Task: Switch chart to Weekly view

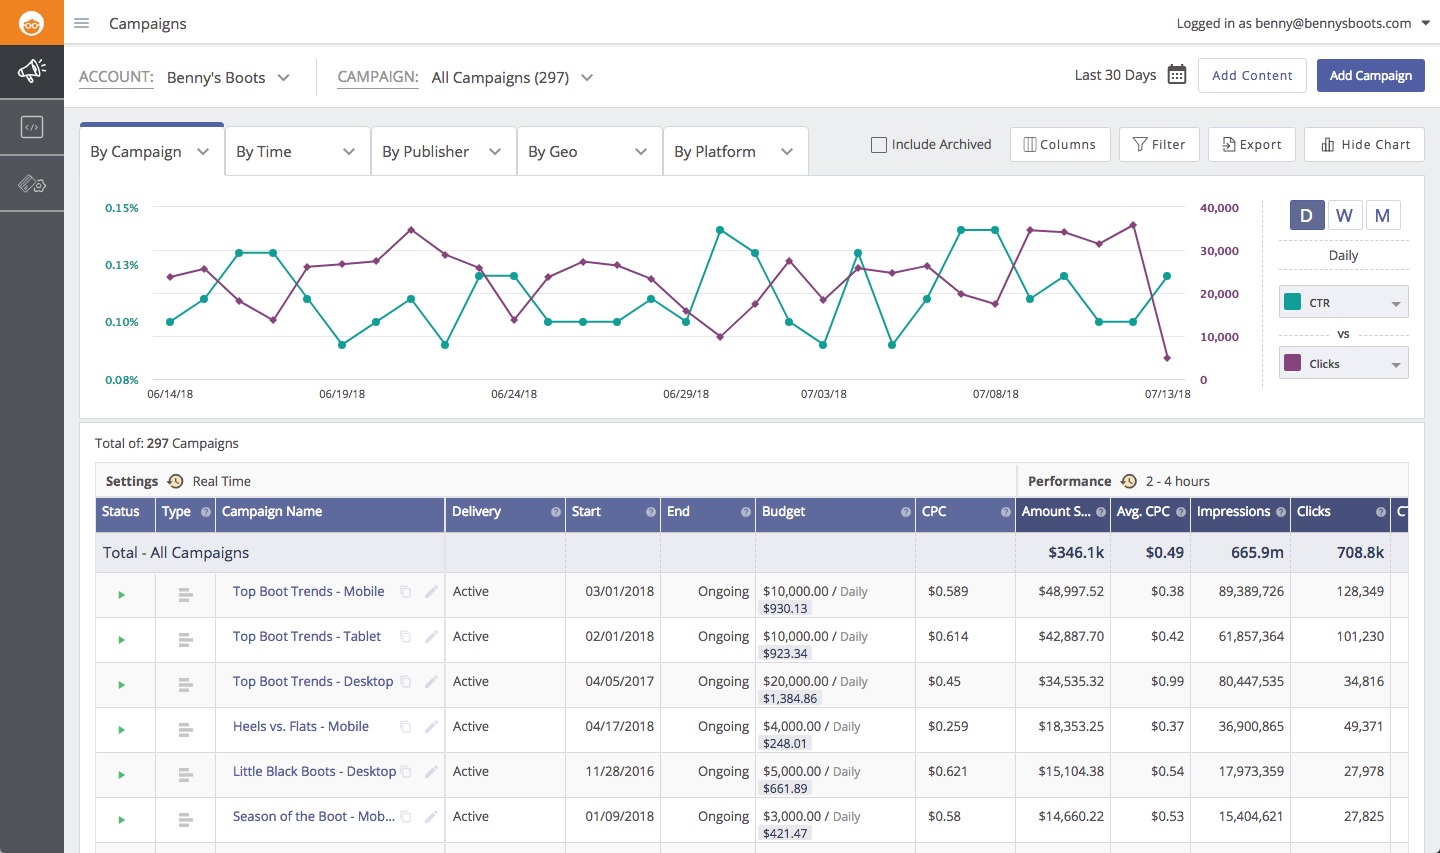Action: point(1344,215)
